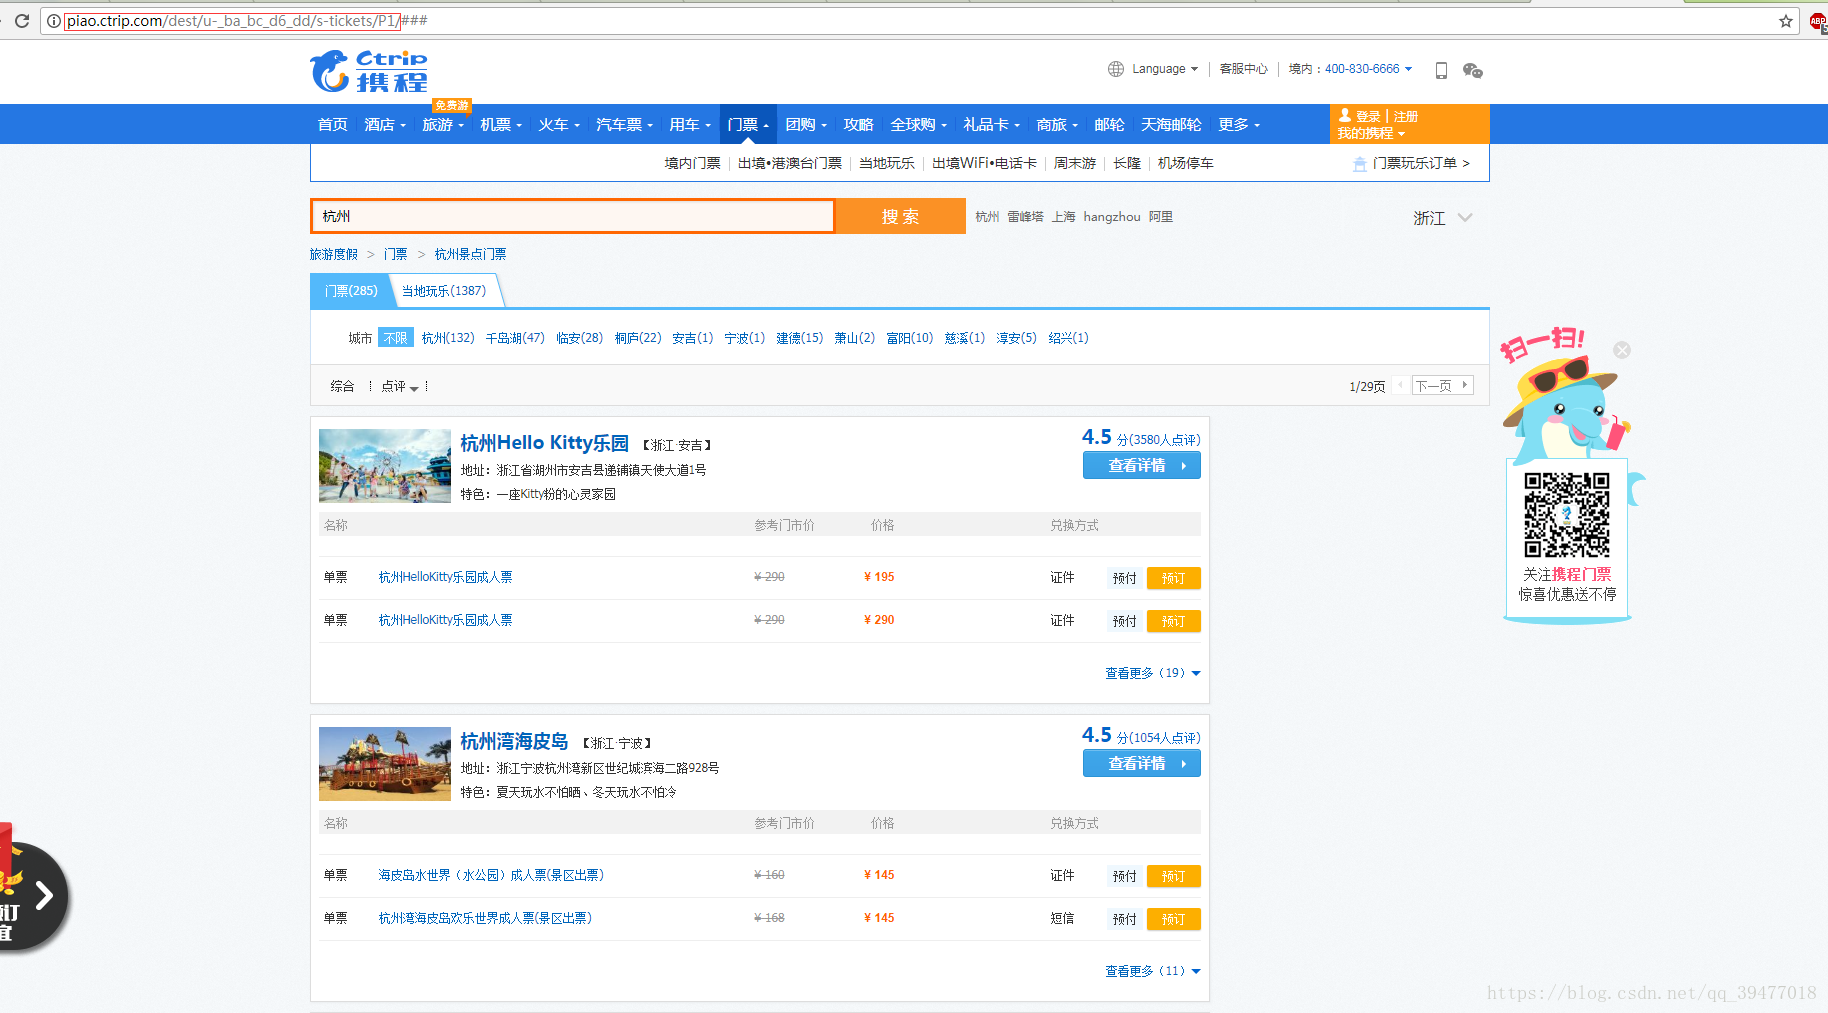The image size is (1828, 1013).
Task: Click the hangzhou hot search keyword
Action: [x=1112, y=217]
